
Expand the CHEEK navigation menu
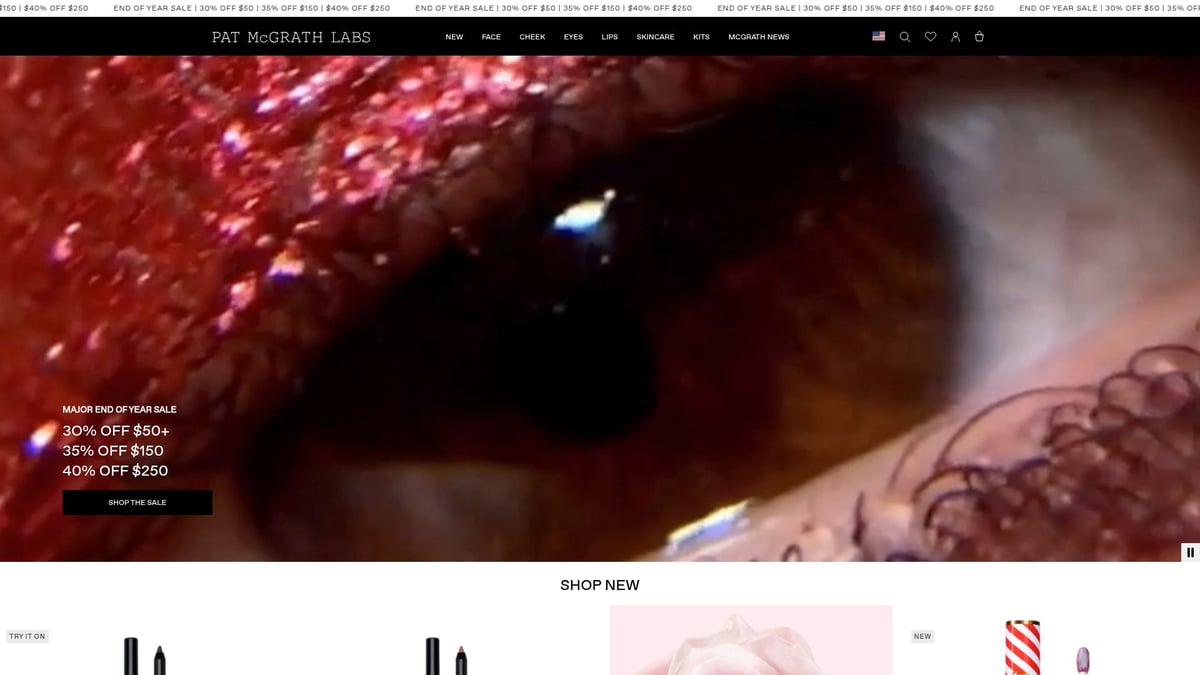(532, 37)
